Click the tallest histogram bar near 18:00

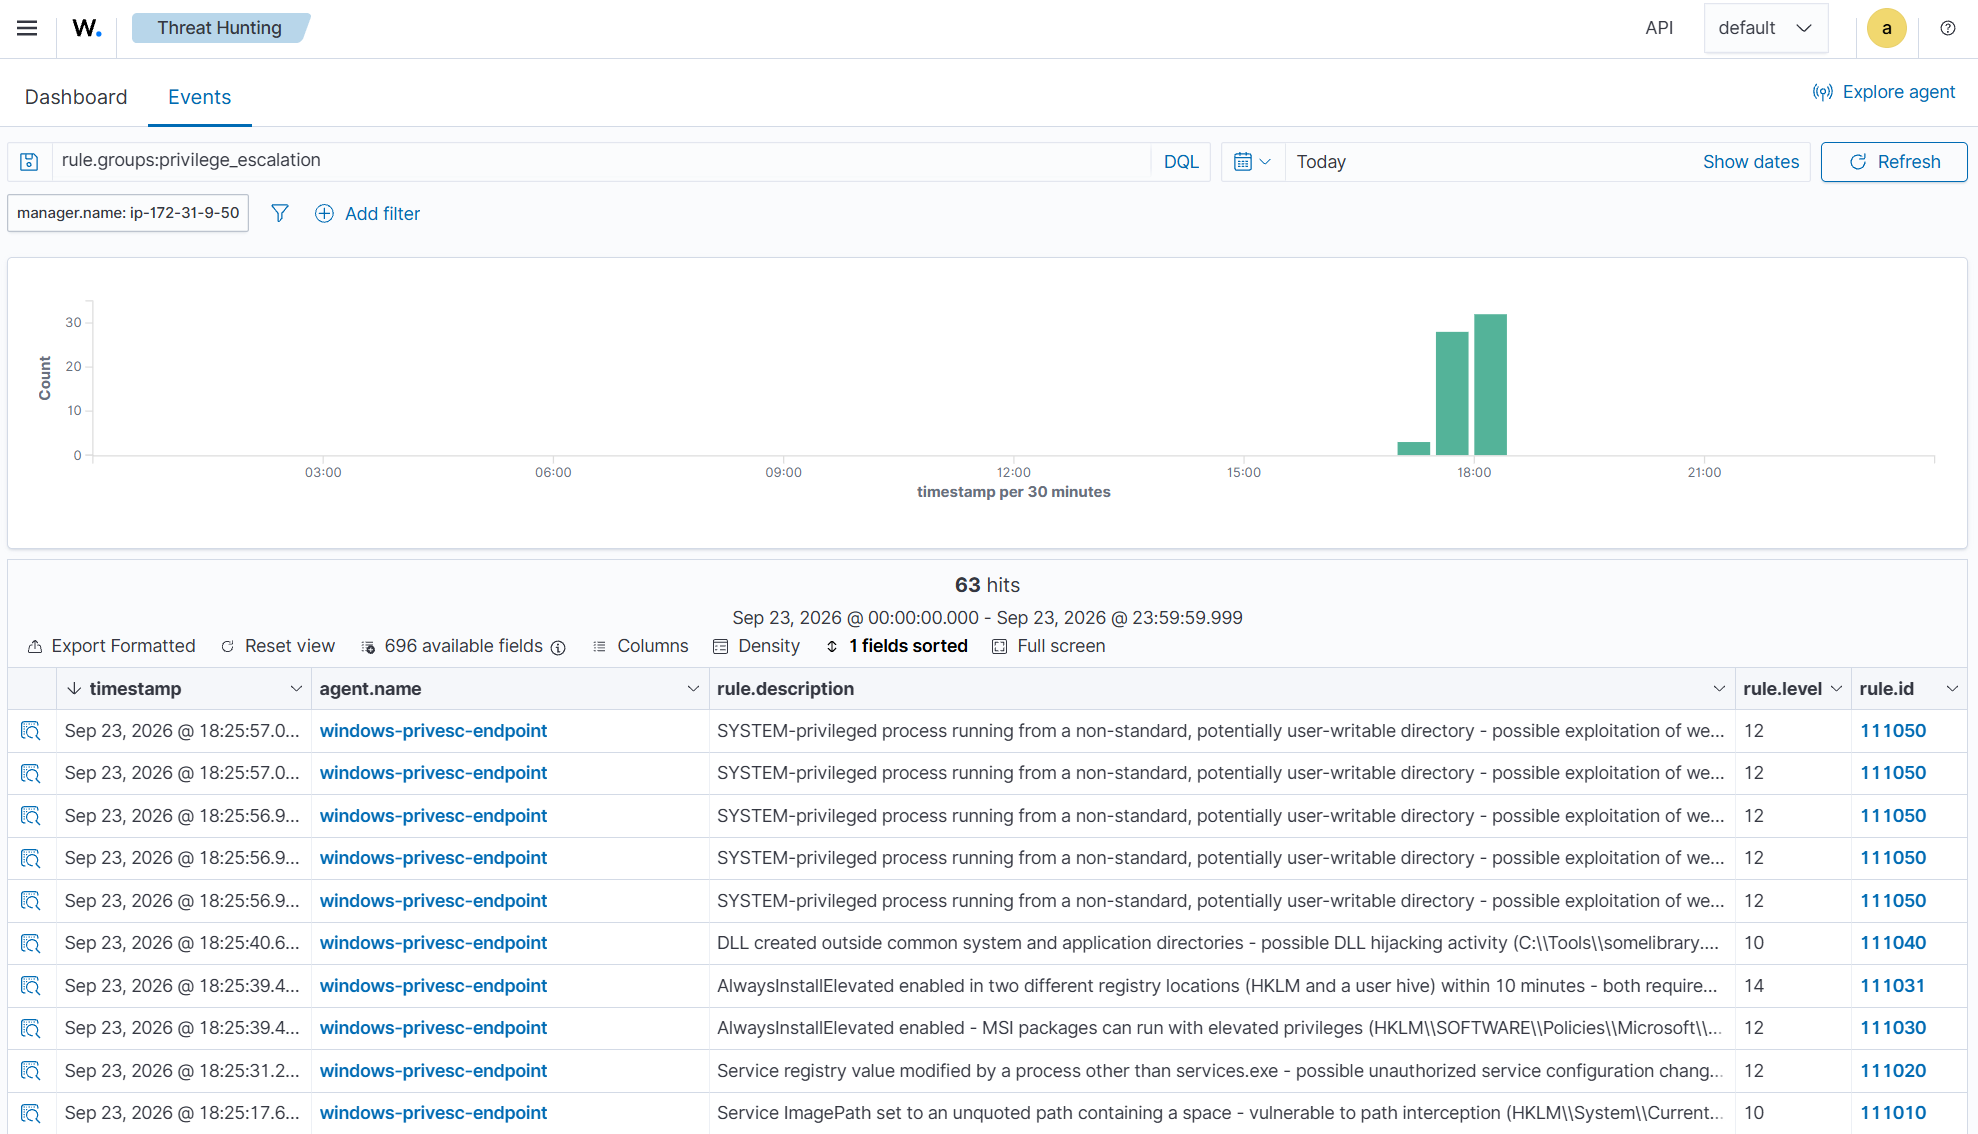coord(1490,385)
